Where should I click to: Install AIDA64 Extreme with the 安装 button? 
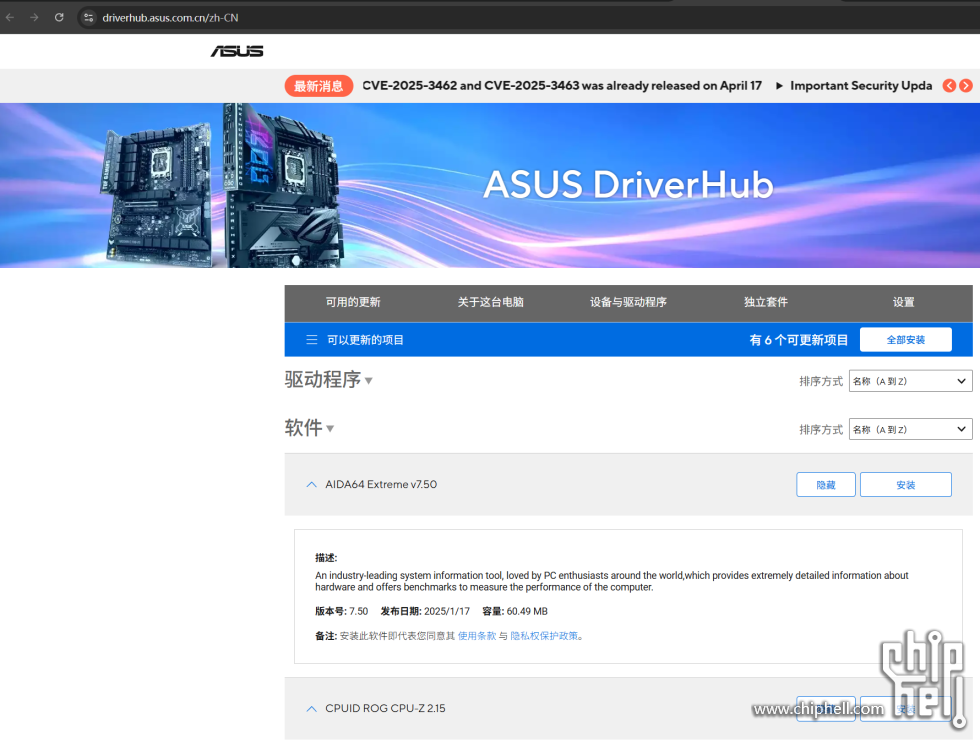pos(906,485)
